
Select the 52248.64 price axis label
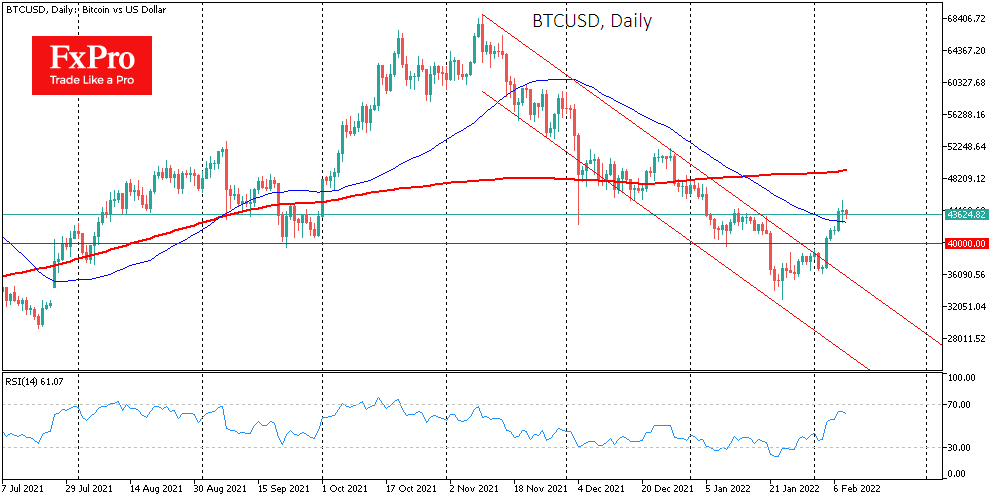[x=968, y=147]
